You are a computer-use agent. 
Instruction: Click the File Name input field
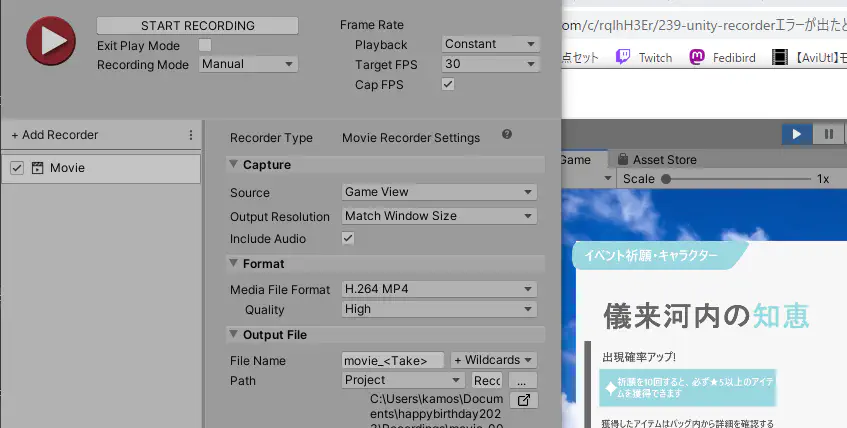(394, 360)
